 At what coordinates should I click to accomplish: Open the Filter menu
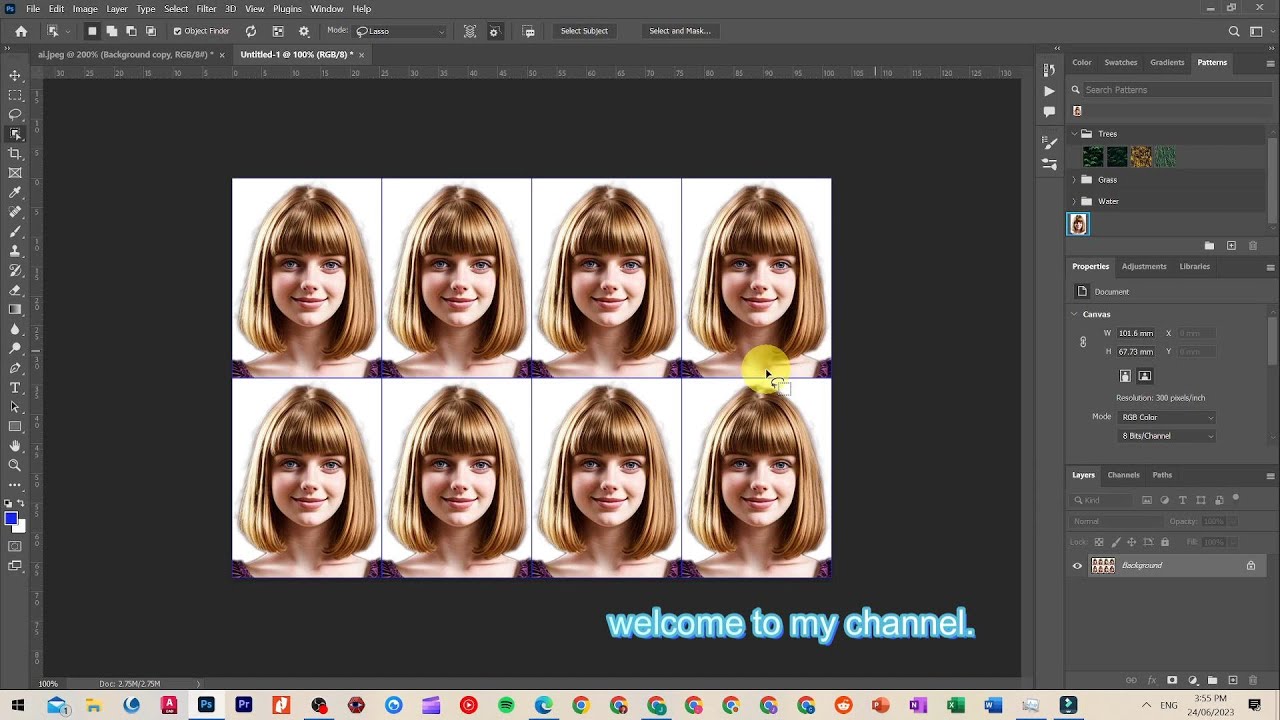(206, 9)
